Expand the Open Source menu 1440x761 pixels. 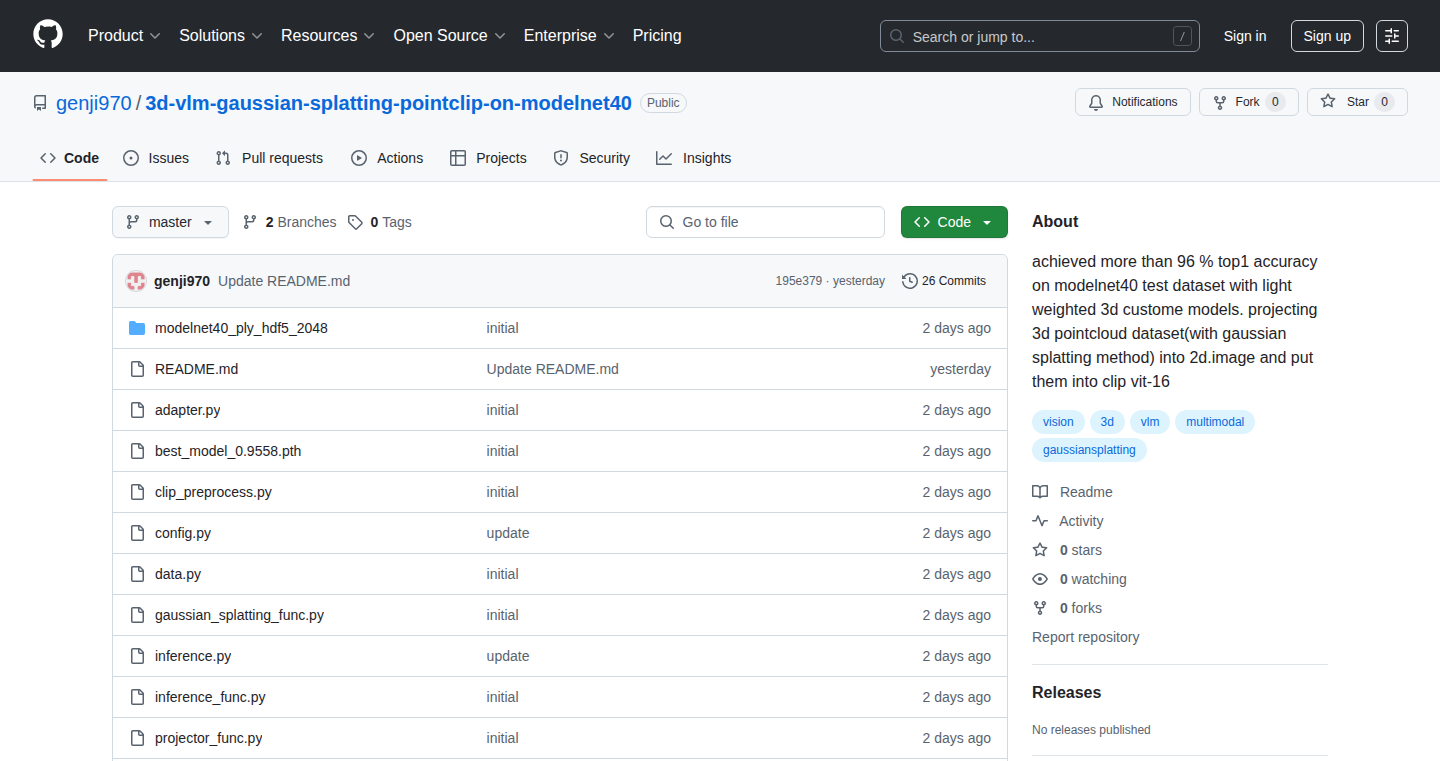(450, 35)
